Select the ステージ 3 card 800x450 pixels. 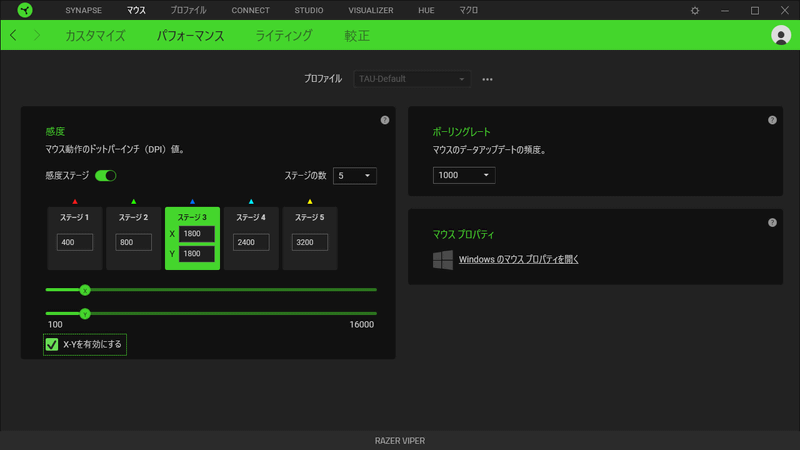click(192, 238)
